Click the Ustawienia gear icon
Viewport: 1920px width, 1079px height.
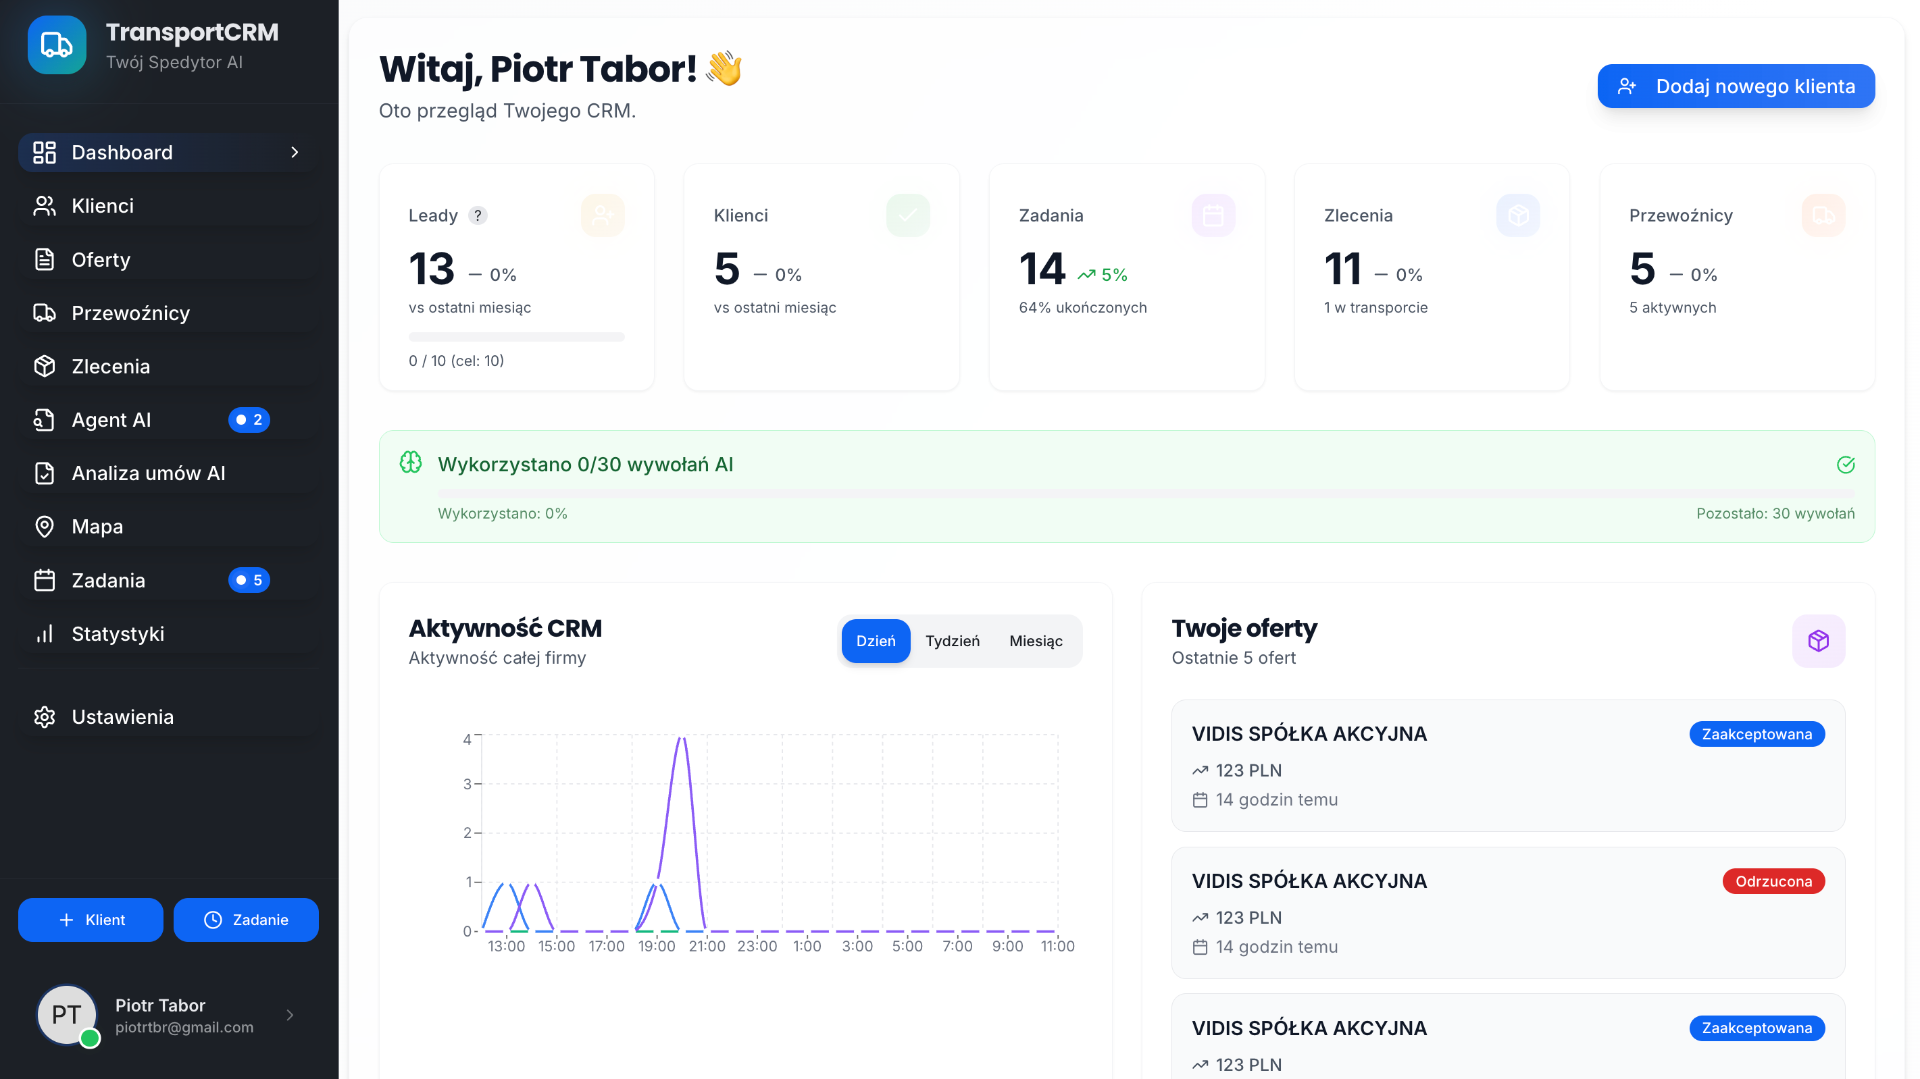click(44, 717)
